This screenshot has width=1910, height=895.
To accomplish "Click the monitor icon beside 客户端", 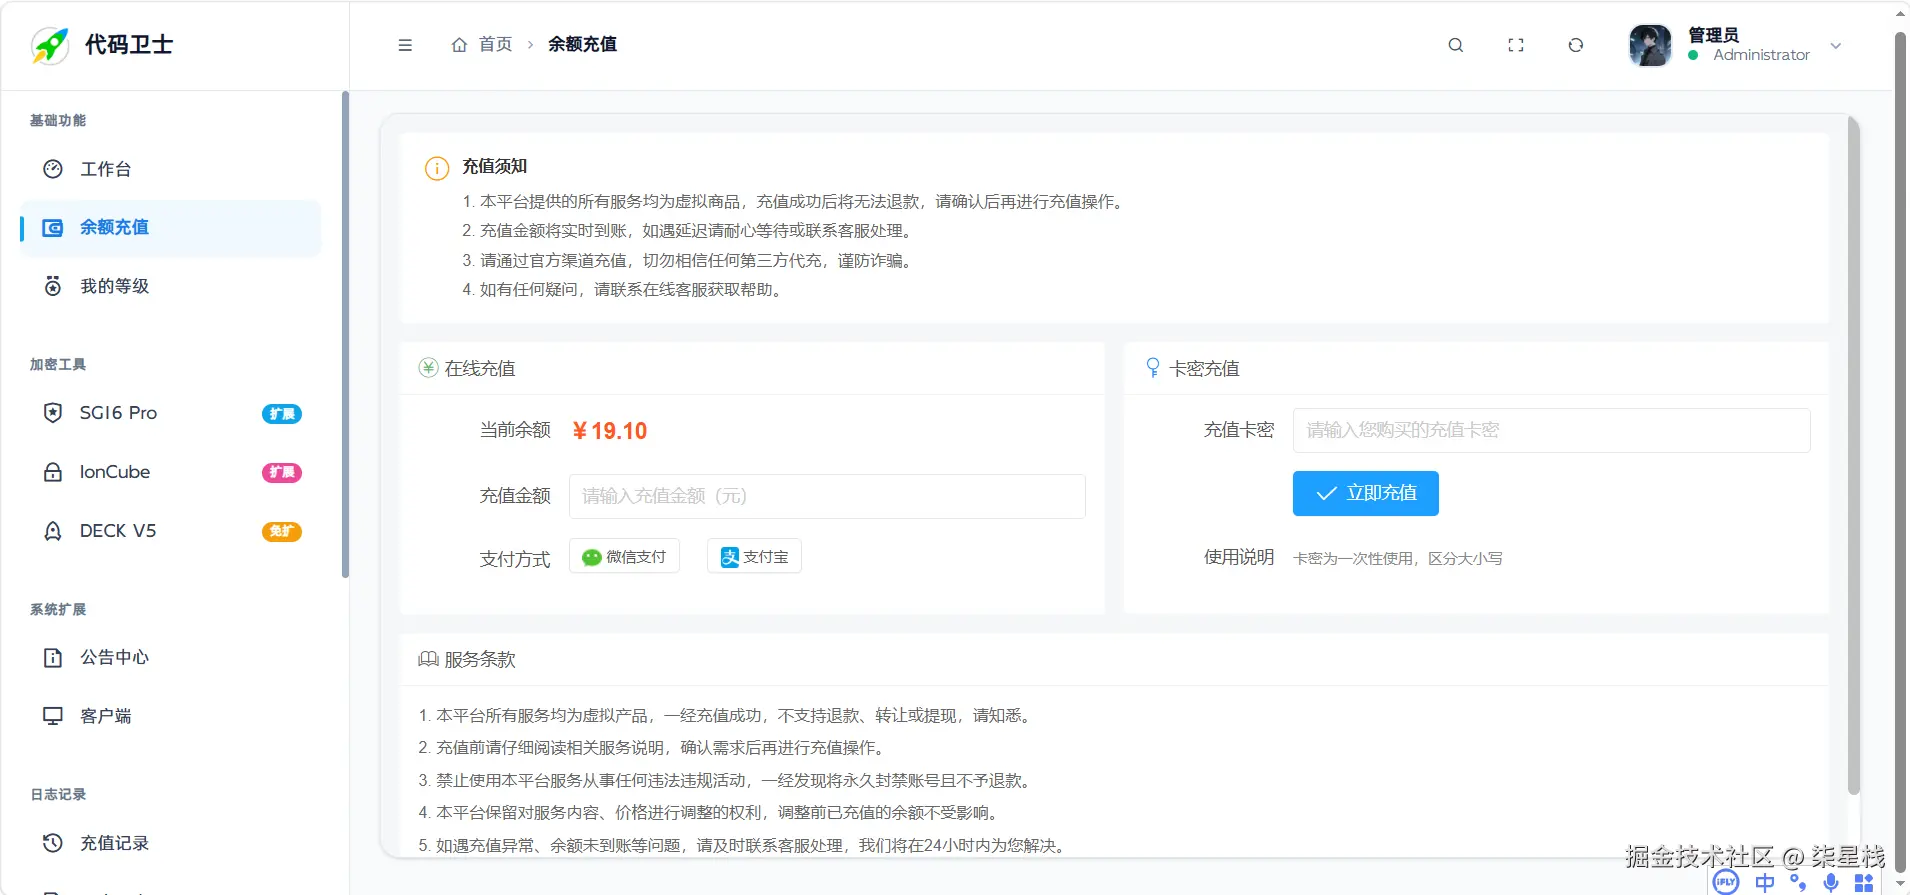I will coord(53,716).
